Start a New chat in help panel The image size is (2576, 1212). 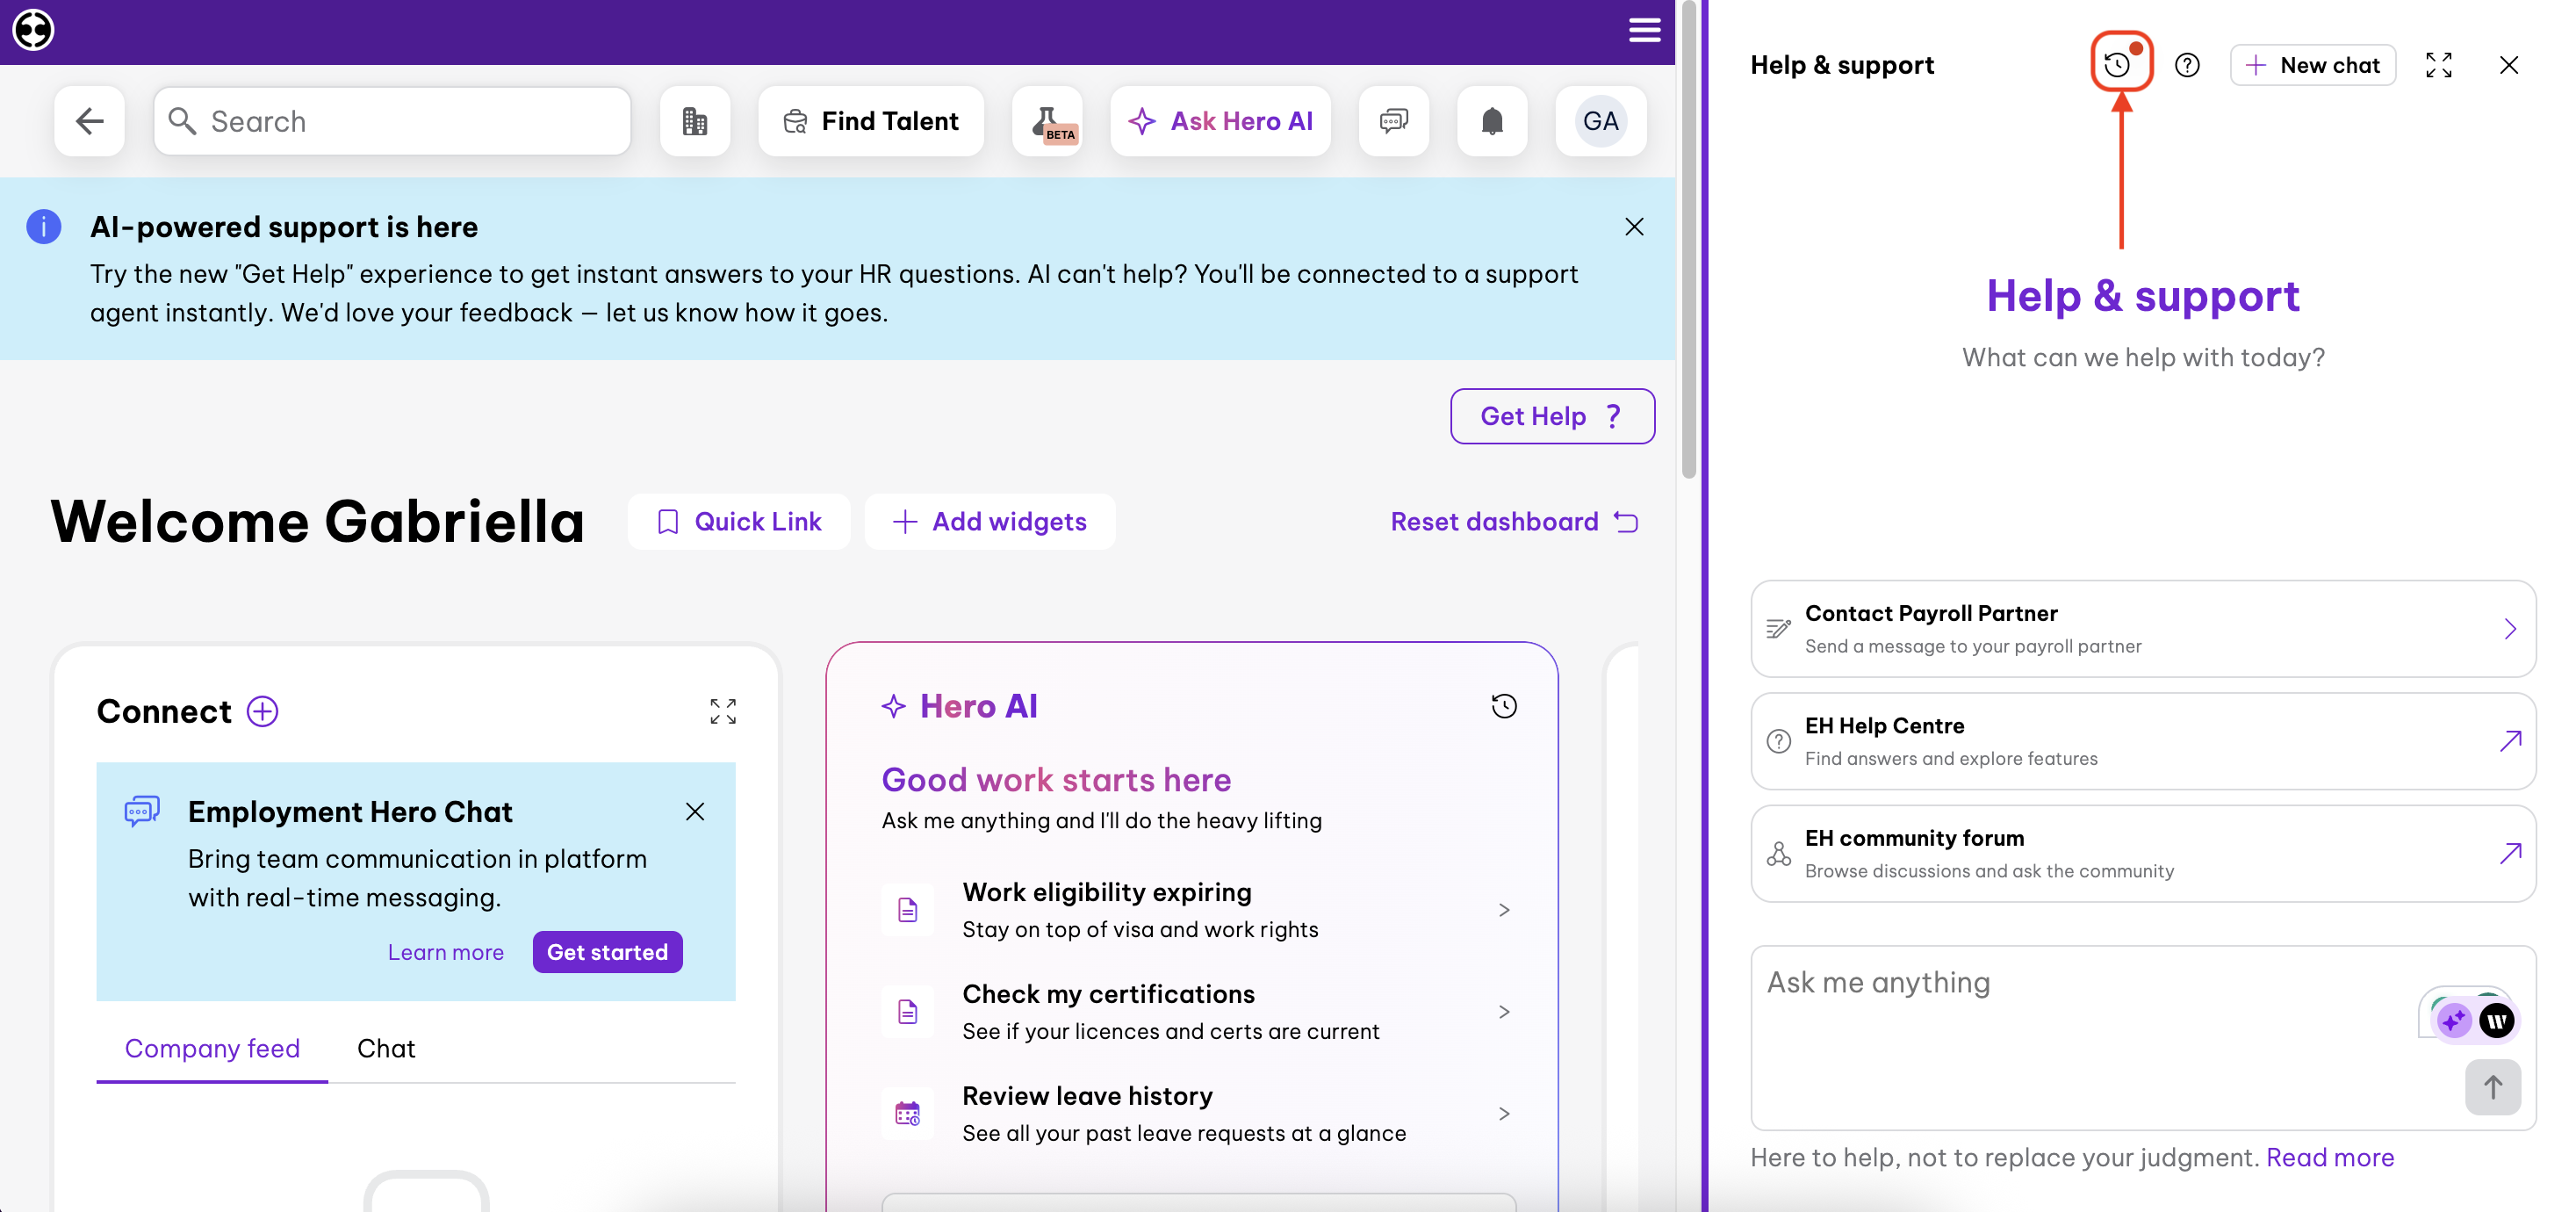tap(2312, 65)
